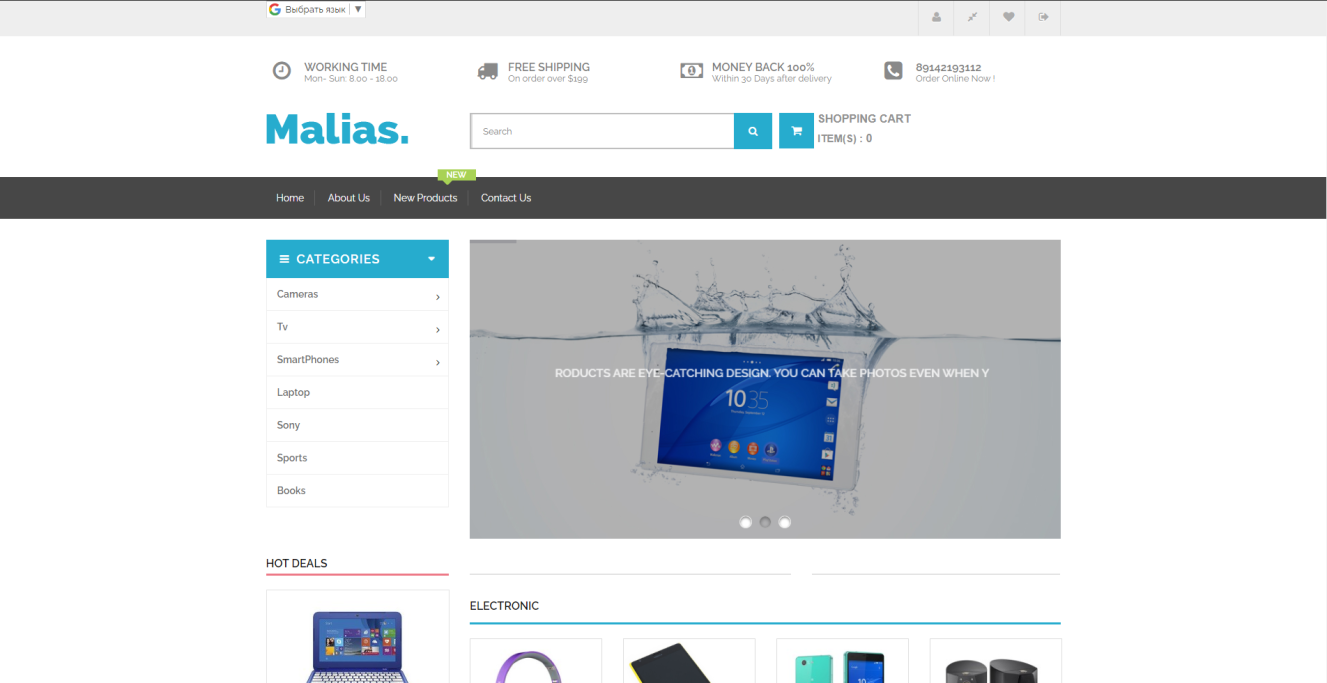Click 'Mon- Sun: 8.00 - 18.00' text
The height and width of the screenshot is (683, 1327).
[x=351, y=79]
